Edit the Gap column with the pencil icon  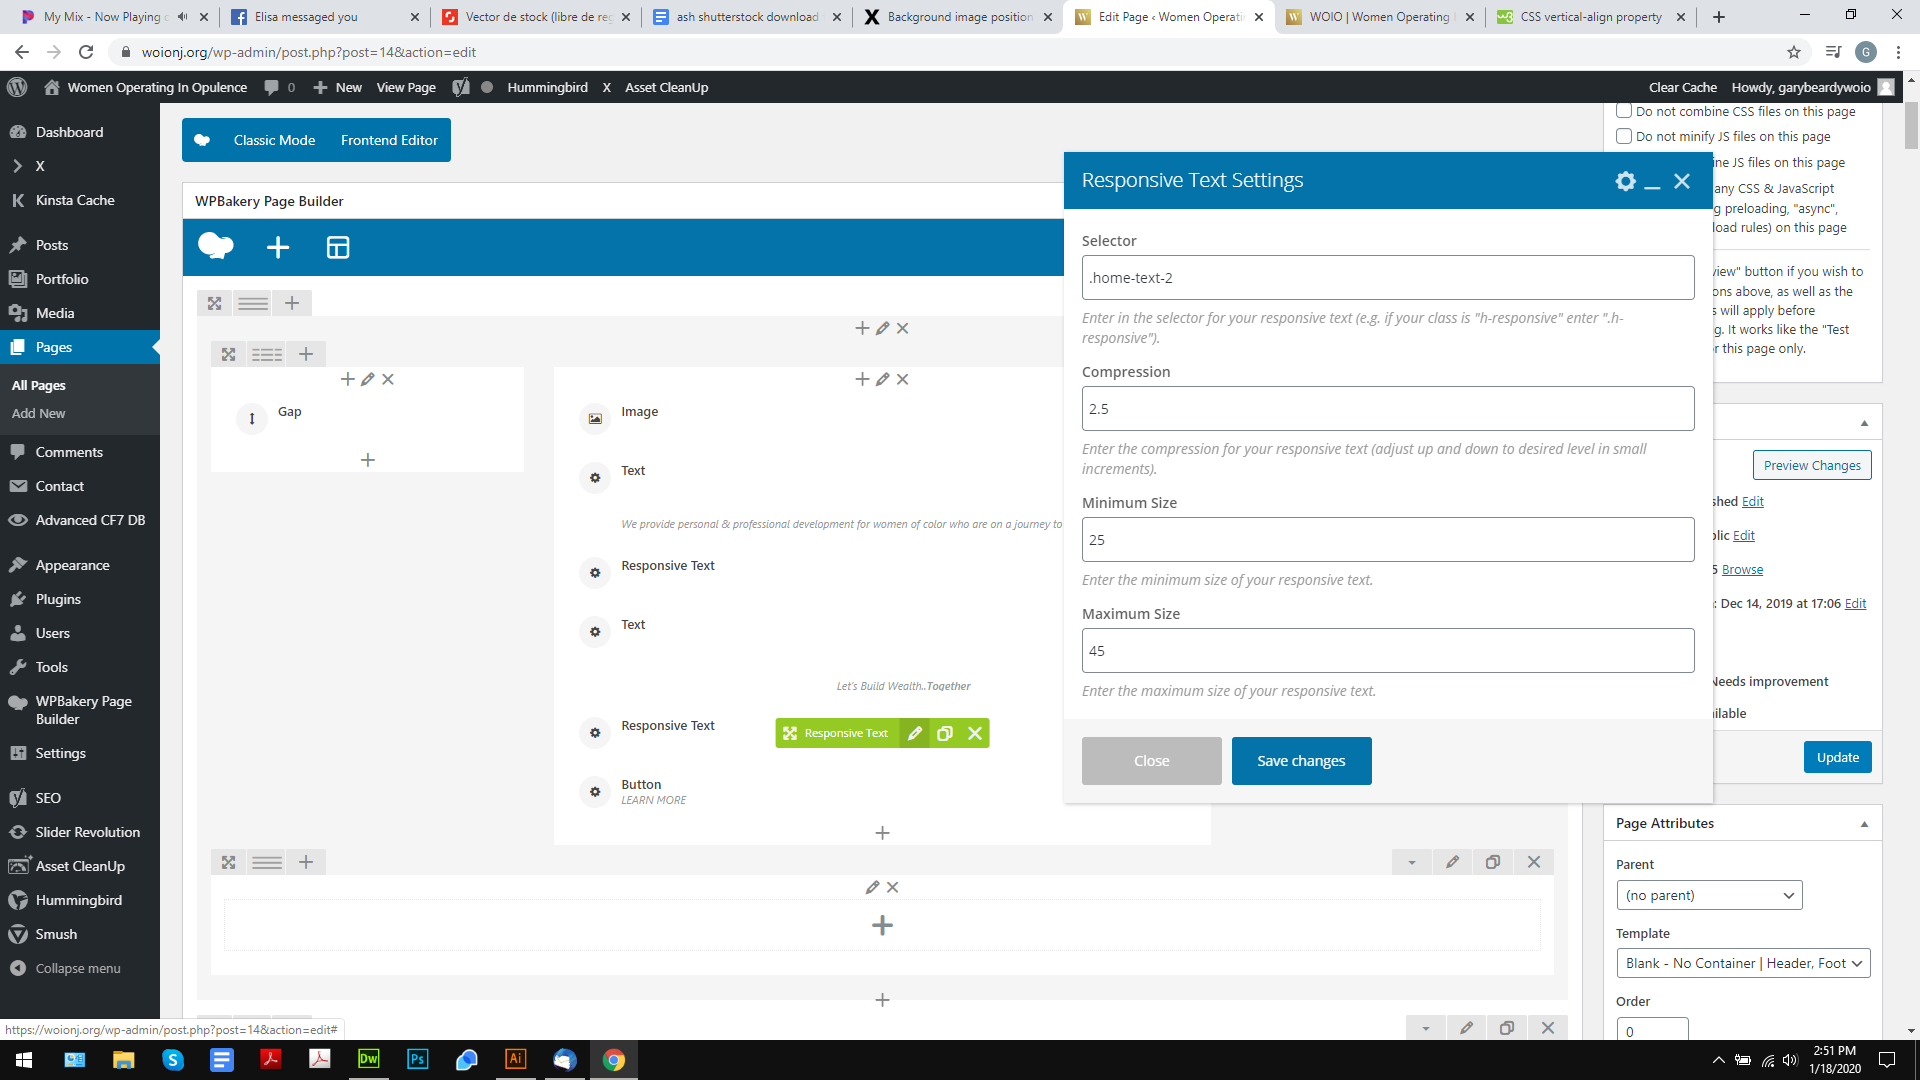368,379
